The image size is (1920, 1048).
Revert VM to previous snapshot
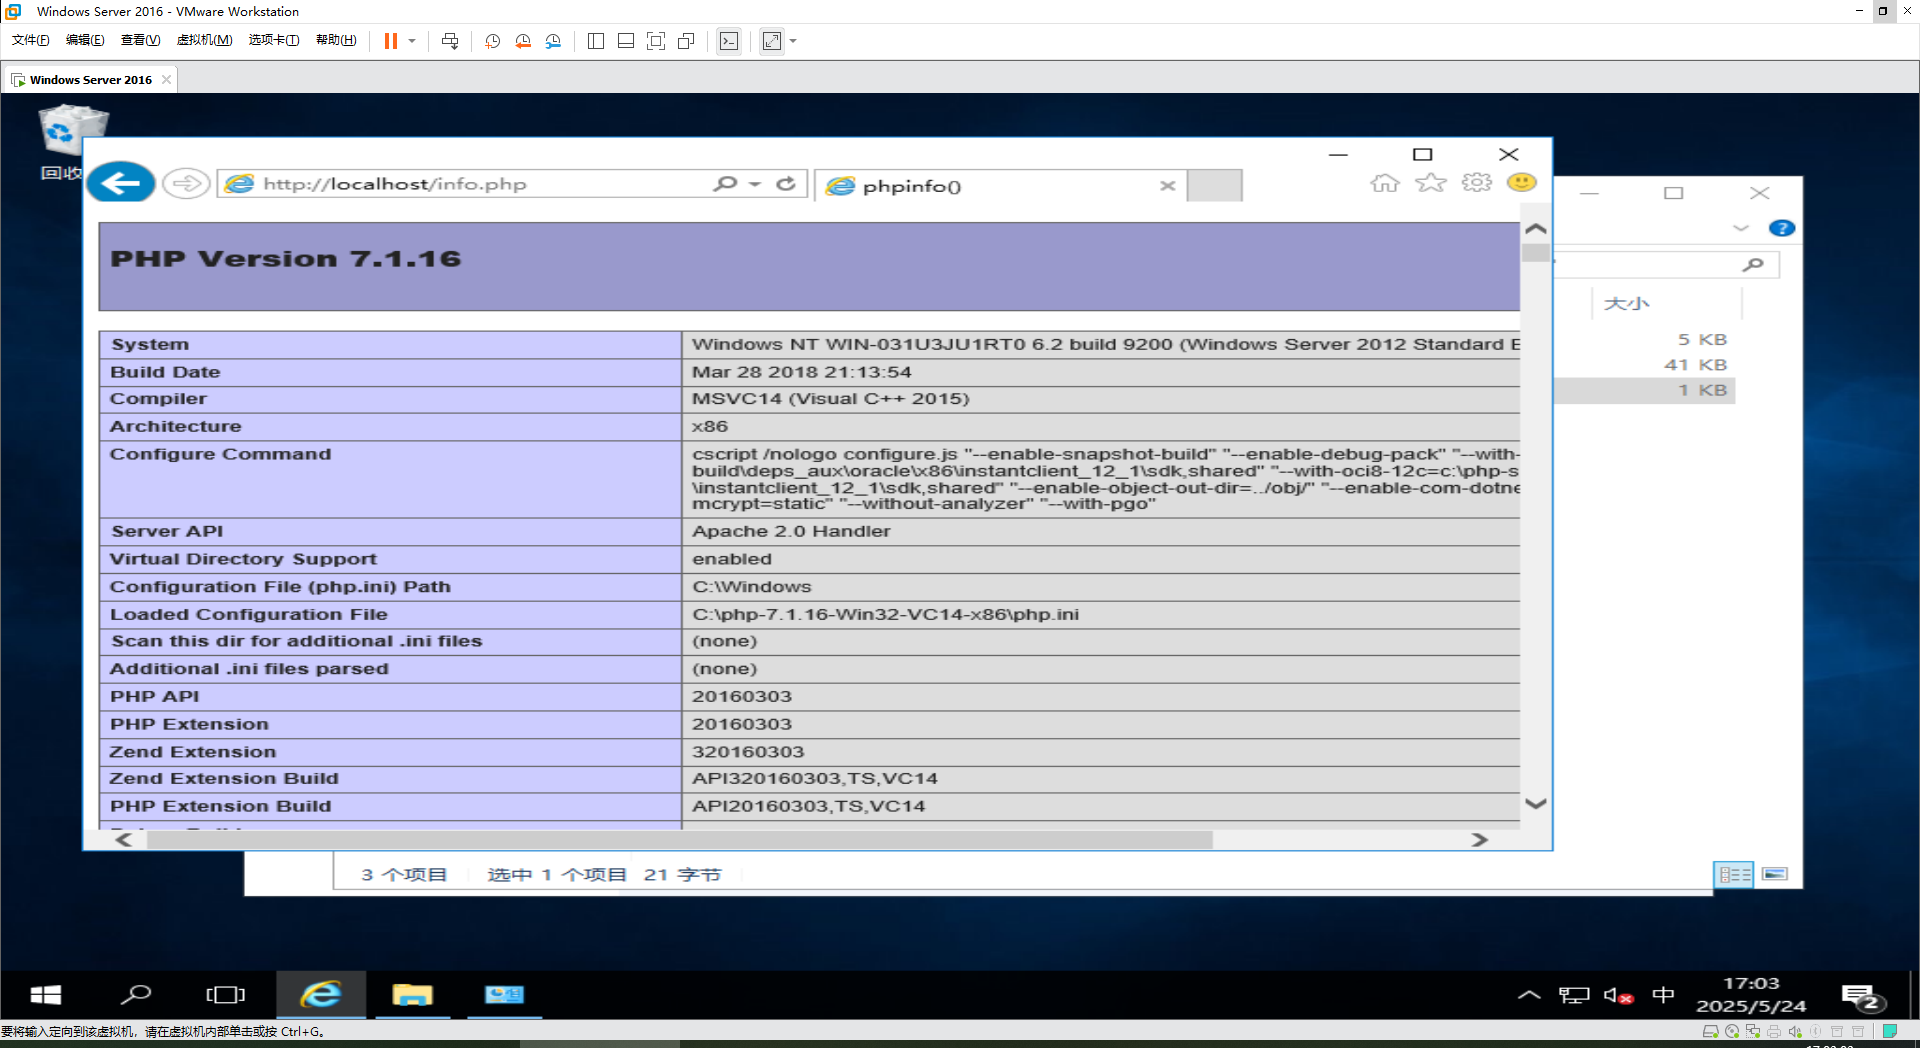[x=523, y=41]
